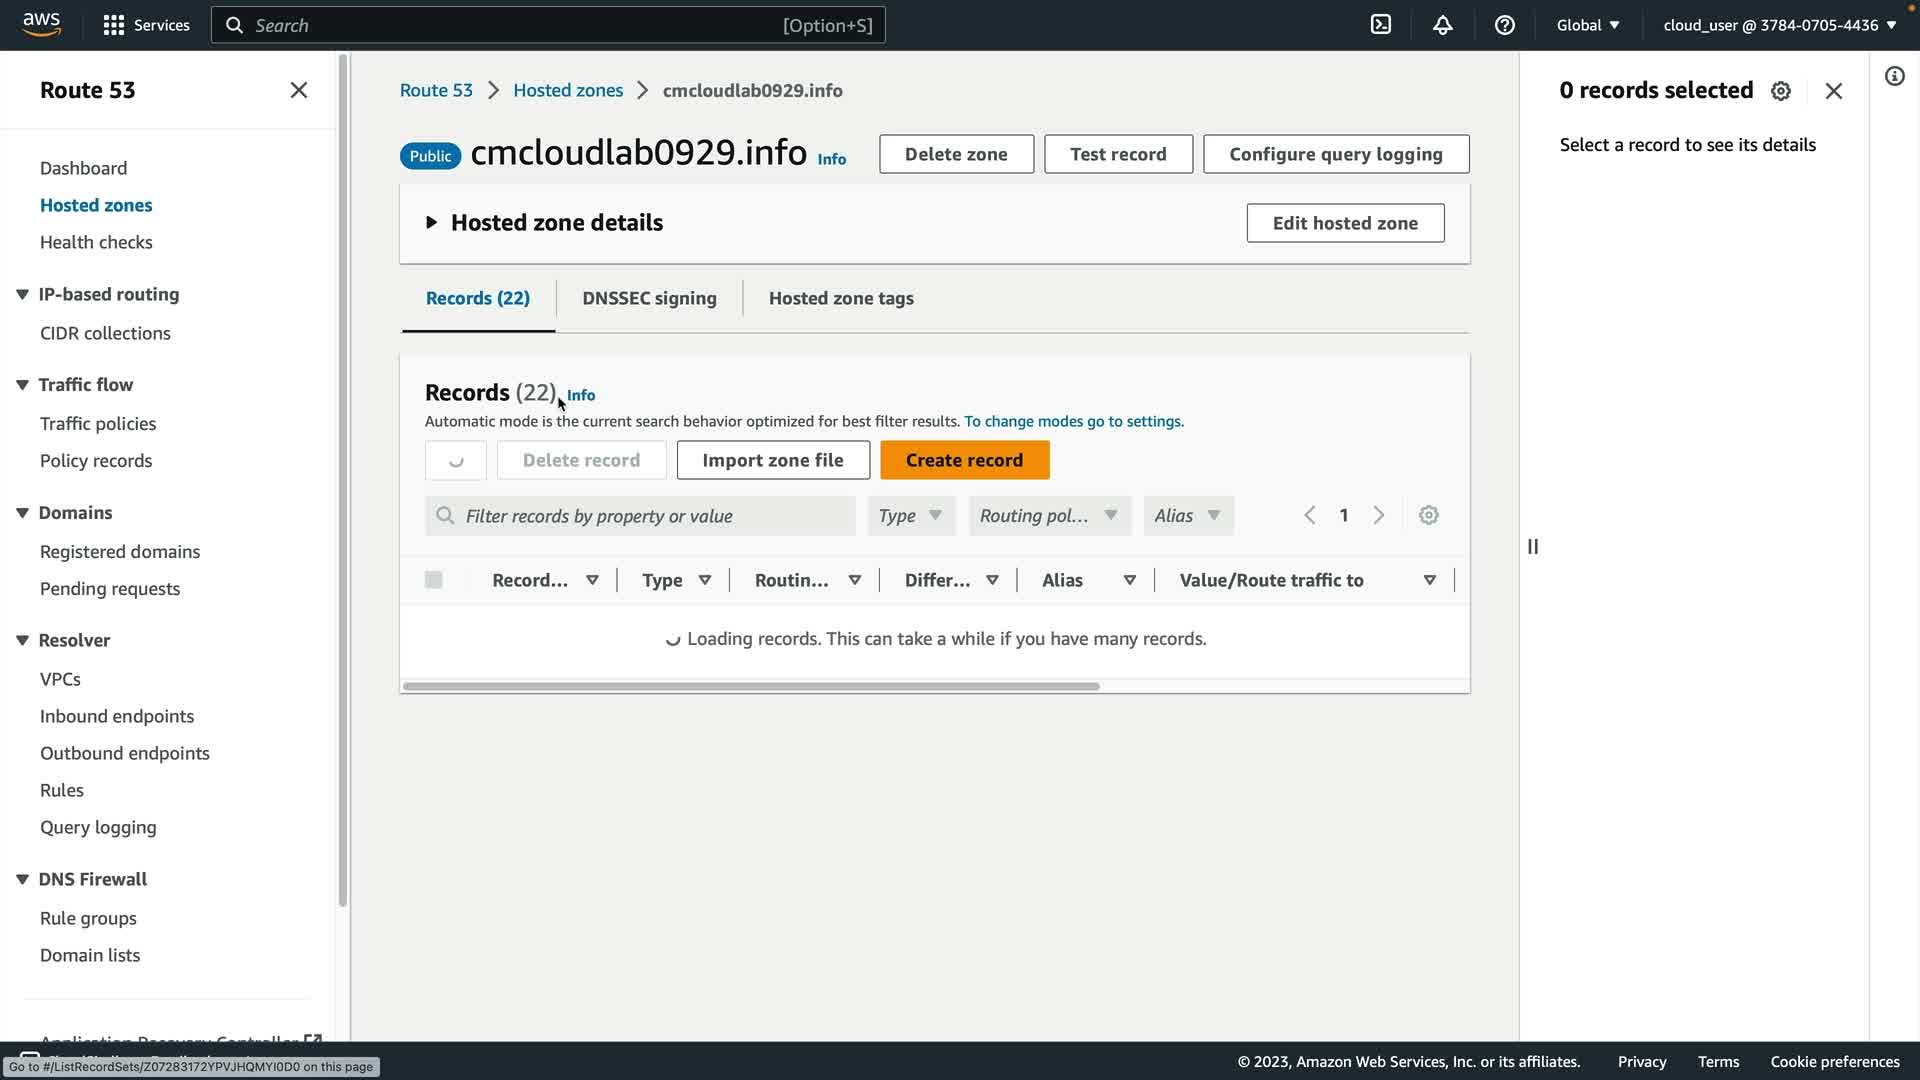The width and height of the screenshot is (1920, 1080).
Task: Open the gear icon beside records selected
Action: click(x=1781, y=91)
